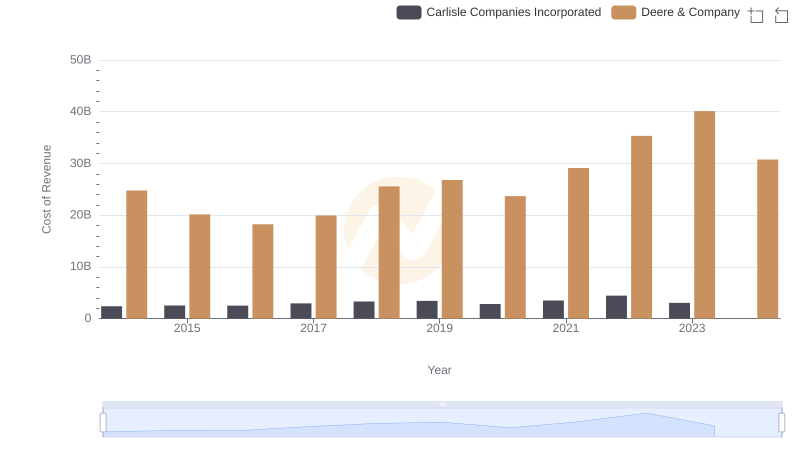Click the 2021 x-axis label
This screenshot has height=461, width=800.
566,328
